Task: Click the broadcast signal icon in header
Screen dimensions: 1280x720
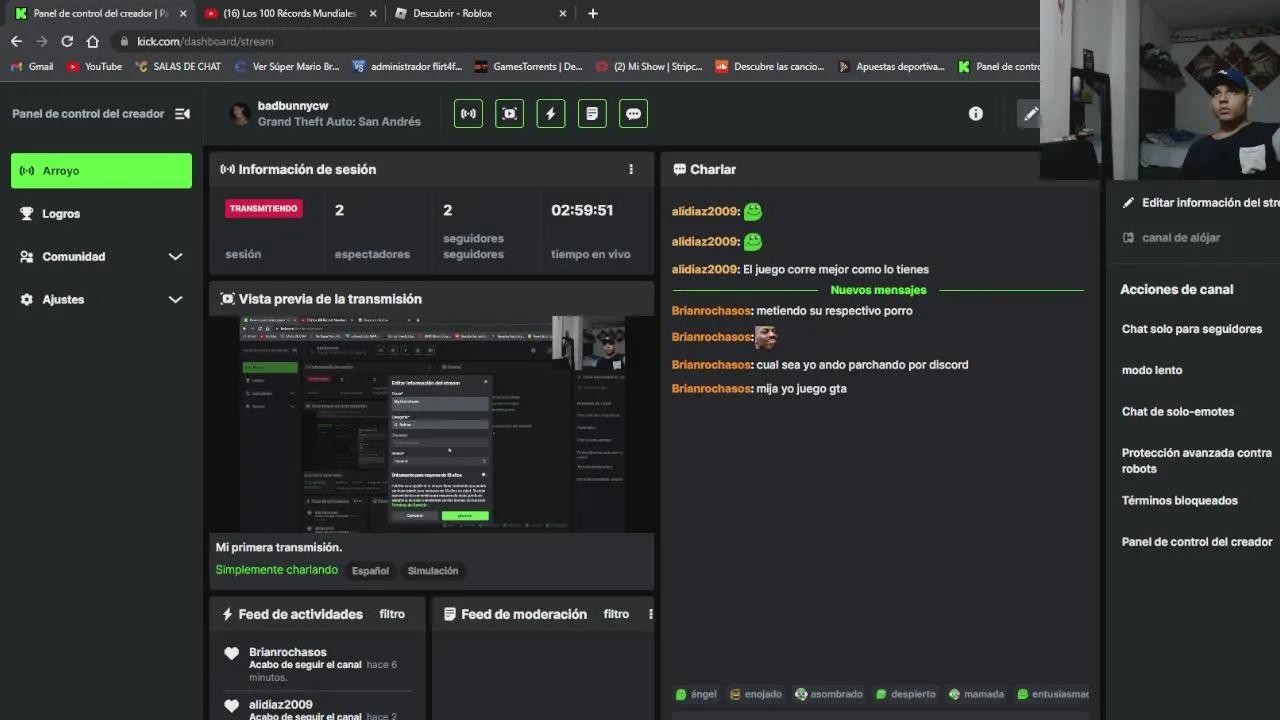Action: tap(468, 114)
